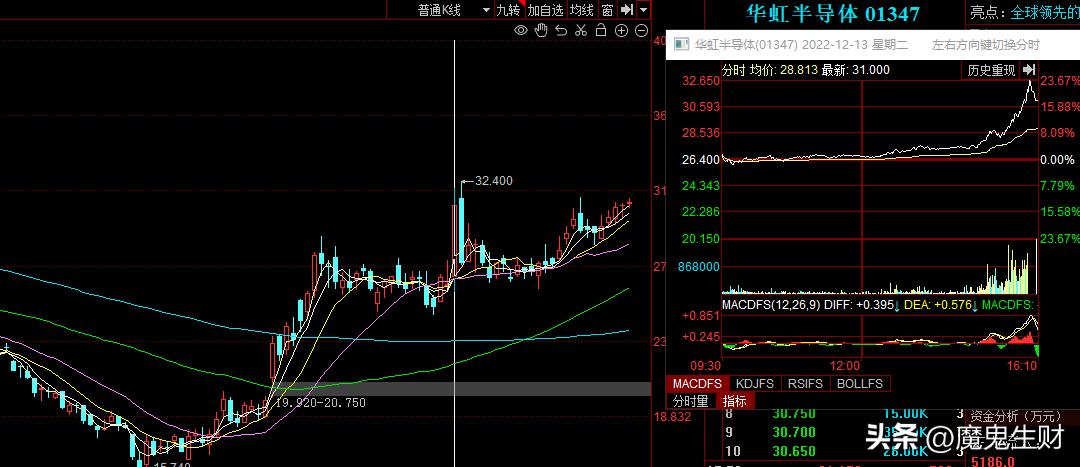This screenshot has height=467, width=1080.
Task: Select the 分时量 tab
Action: pyautogui.click(x=691, y=401)
